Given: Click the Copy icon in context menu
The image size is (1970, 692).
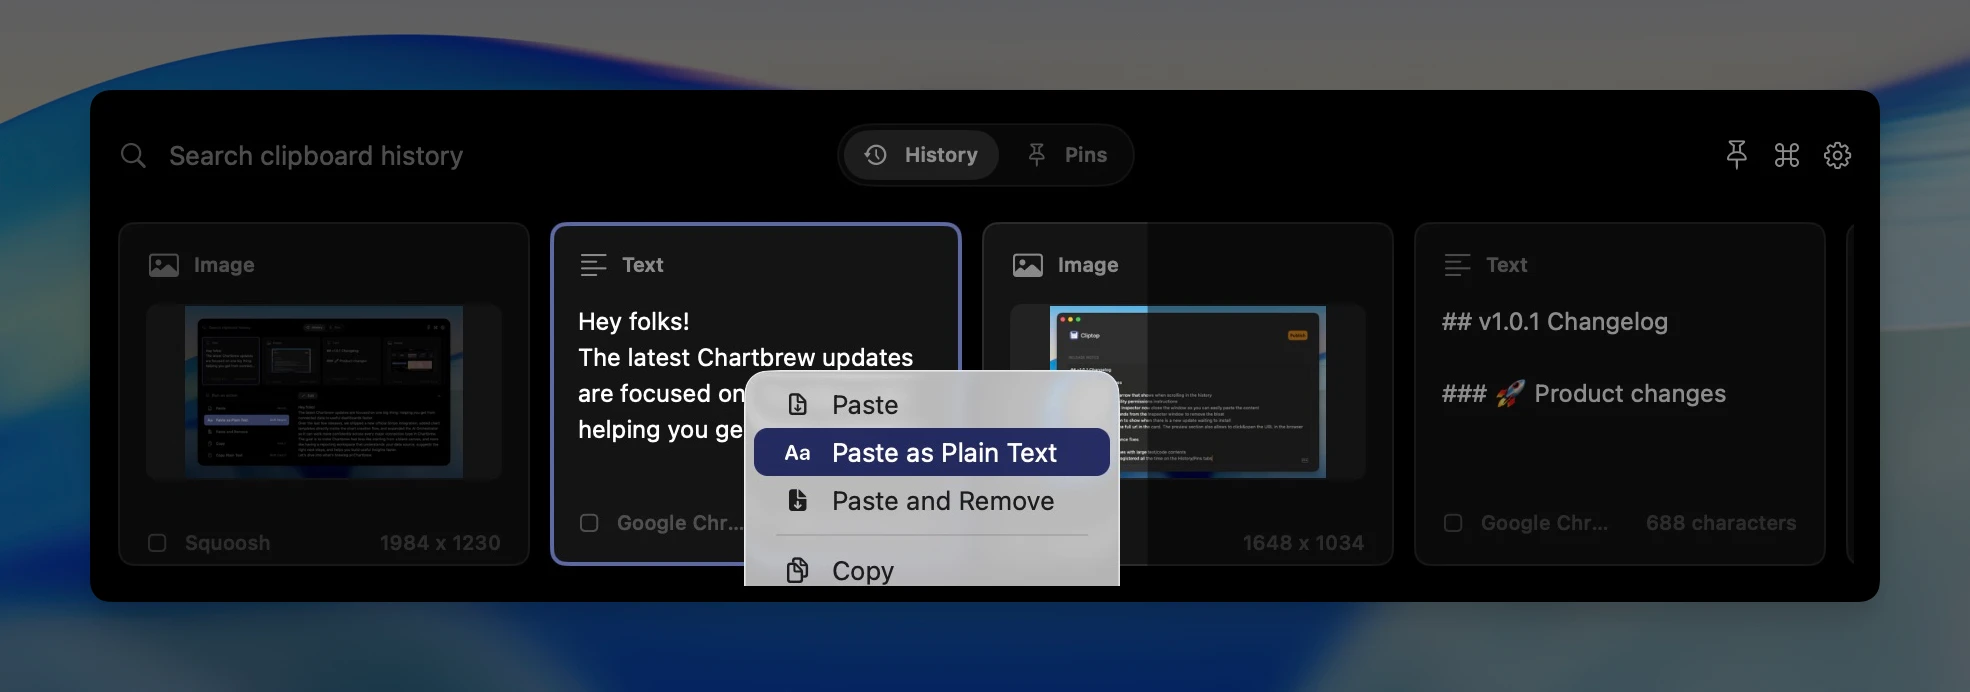Looking at the screenshot, I should coord(798,570).
